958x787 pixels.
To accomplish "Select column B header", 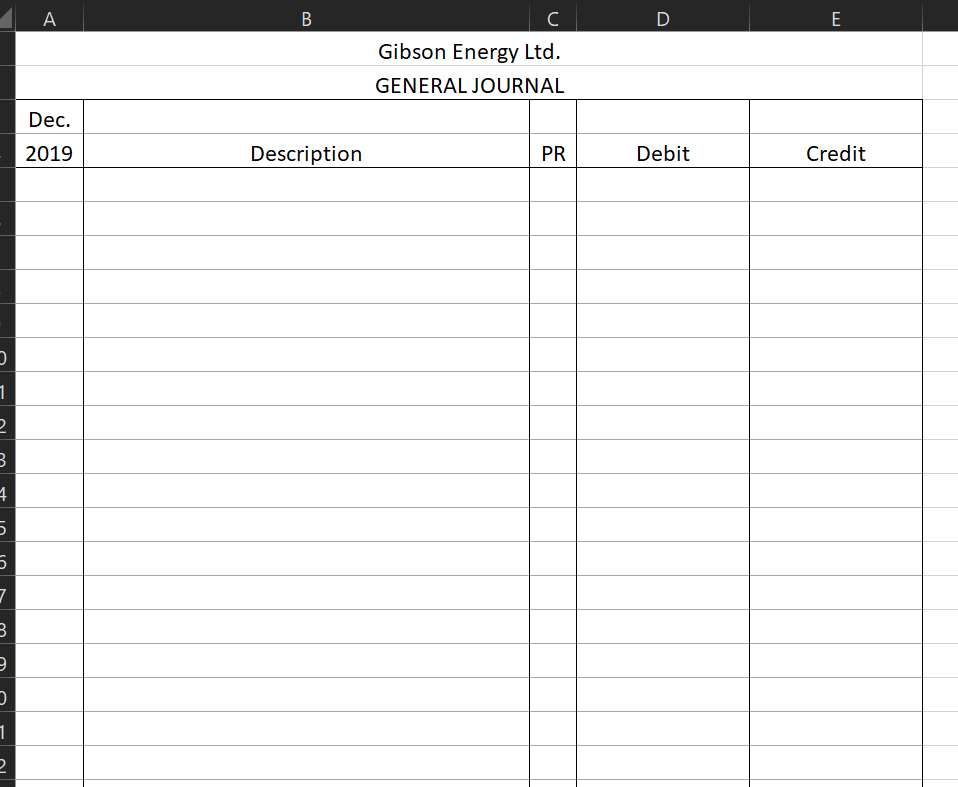I will [x=305, y=17].
